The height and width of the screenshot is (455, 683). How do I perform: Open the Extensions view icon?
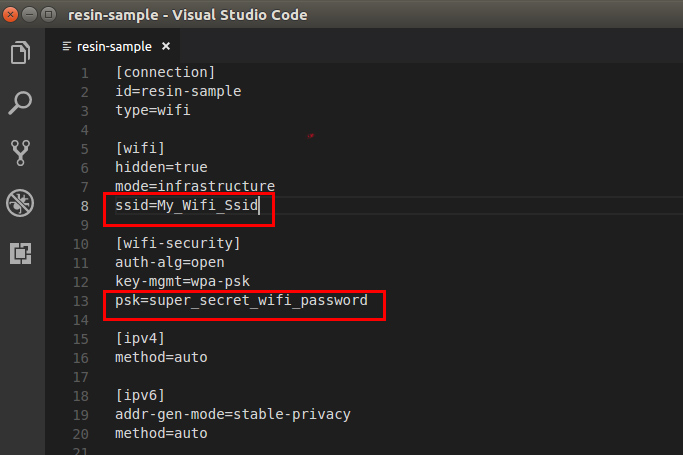tap(20, 253)
